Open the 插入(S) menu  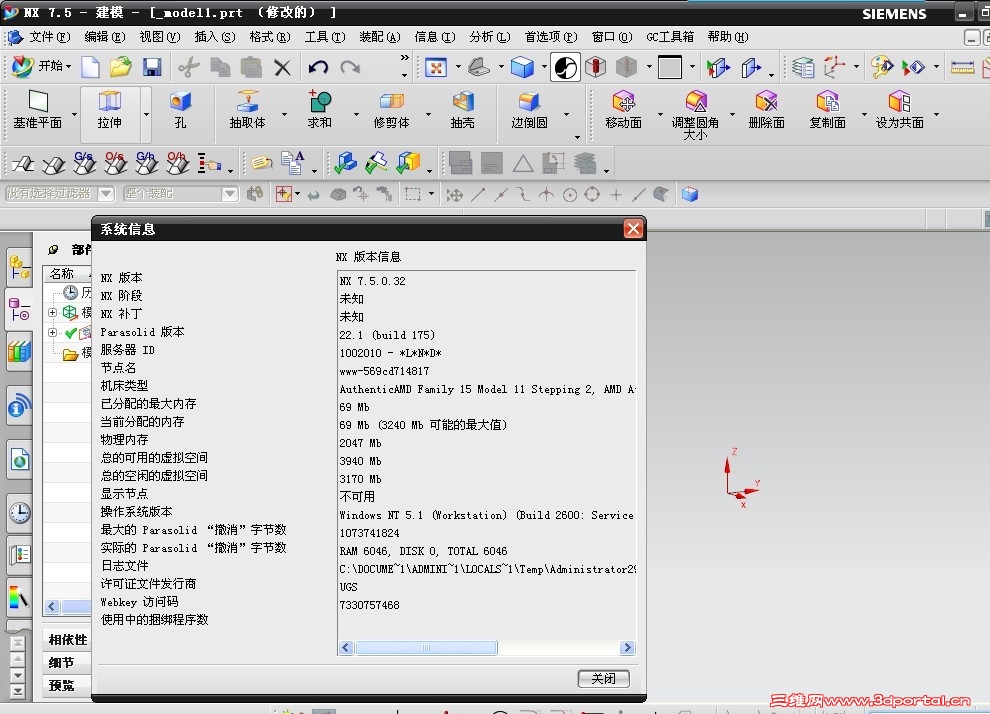pos(215,37)
